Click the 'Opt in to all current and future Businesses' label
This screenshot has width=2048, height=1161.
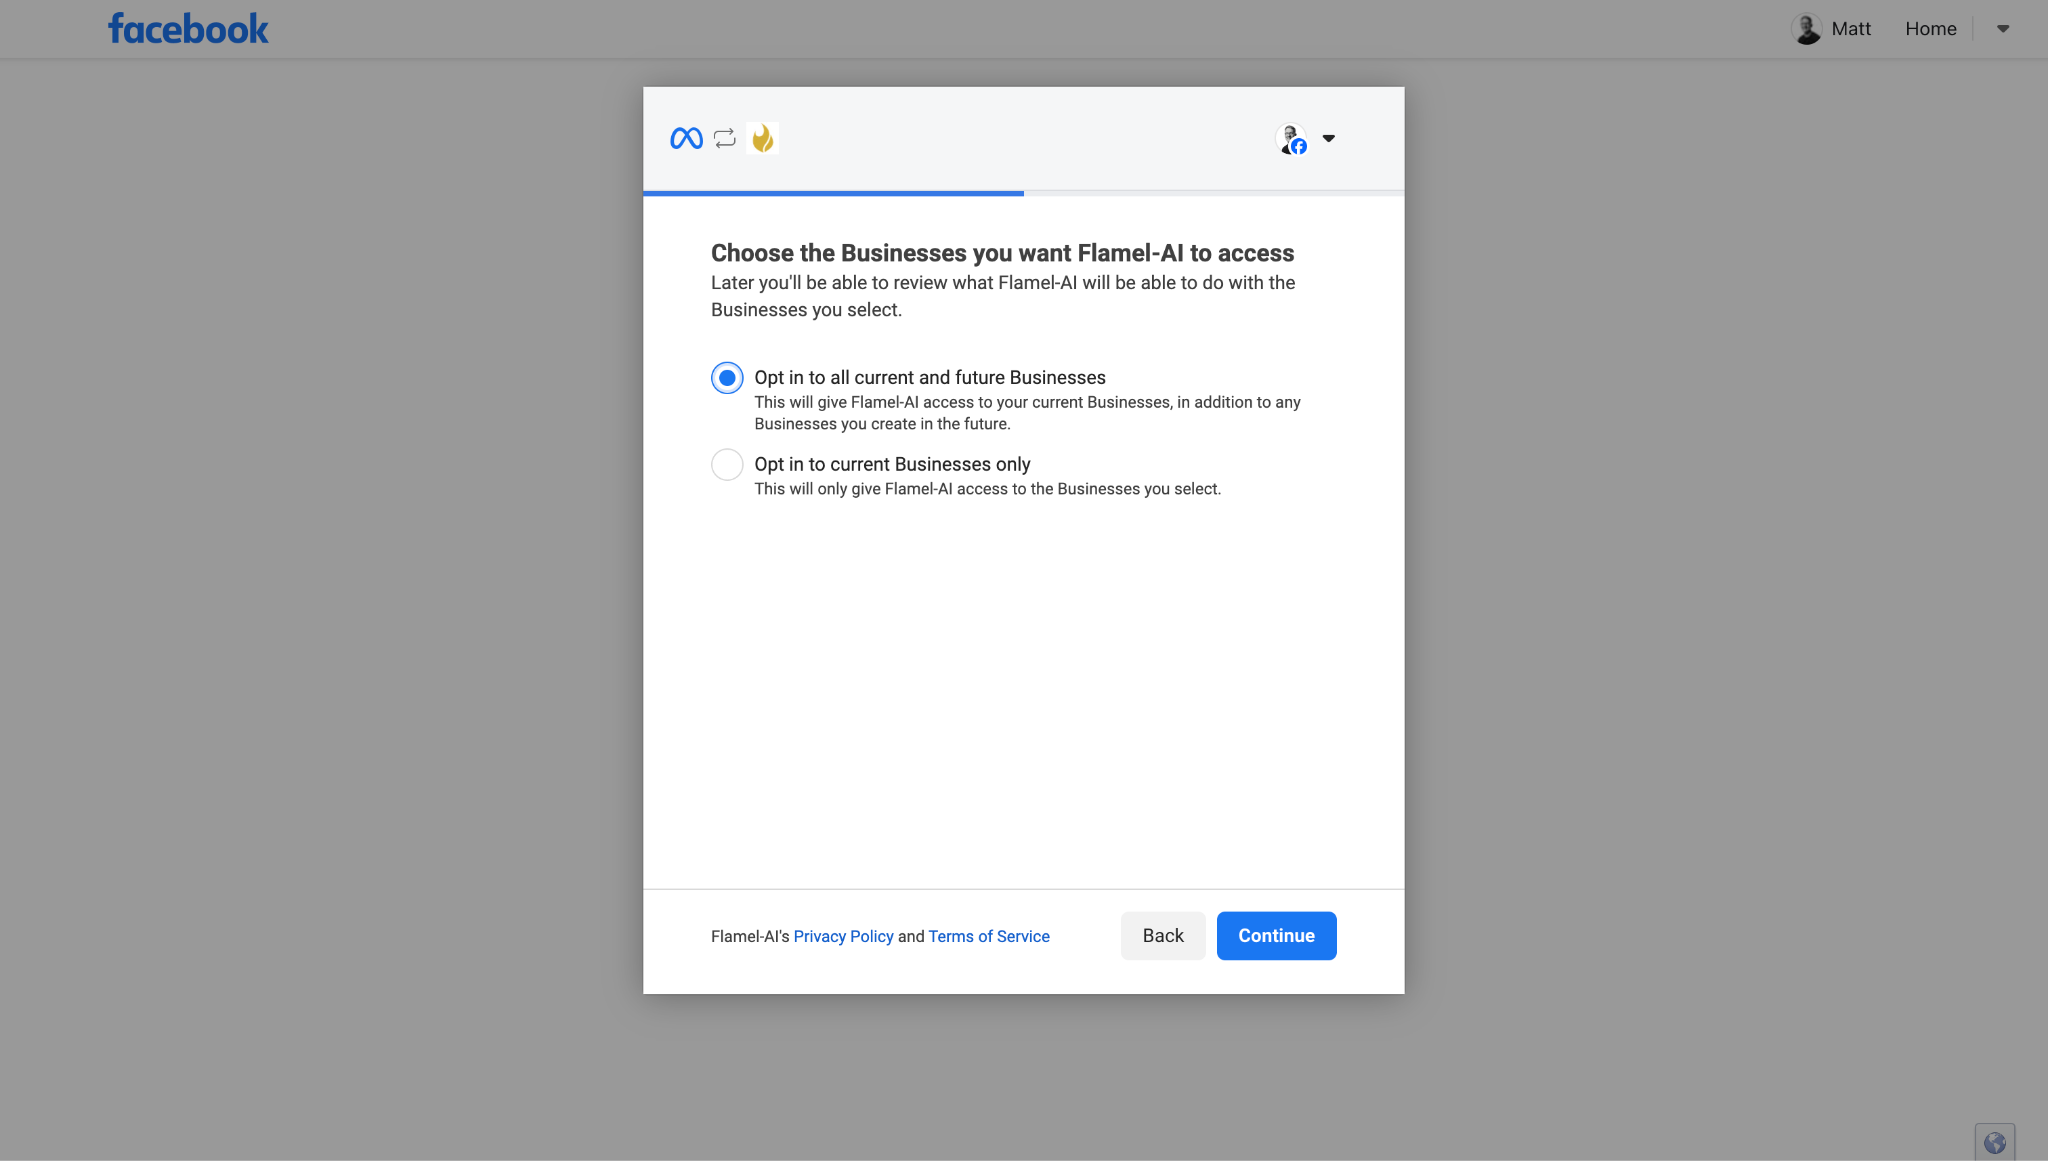930,377
